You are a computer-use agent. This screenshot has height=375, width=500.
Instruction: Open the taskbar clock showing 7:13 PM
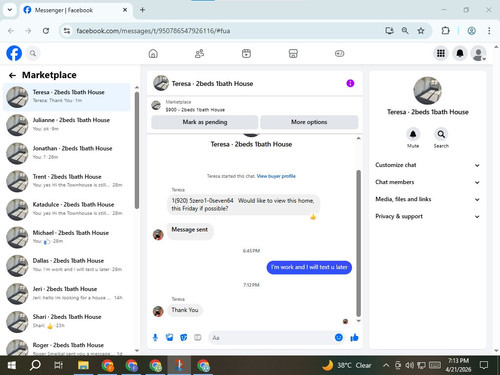coord(458,365)
